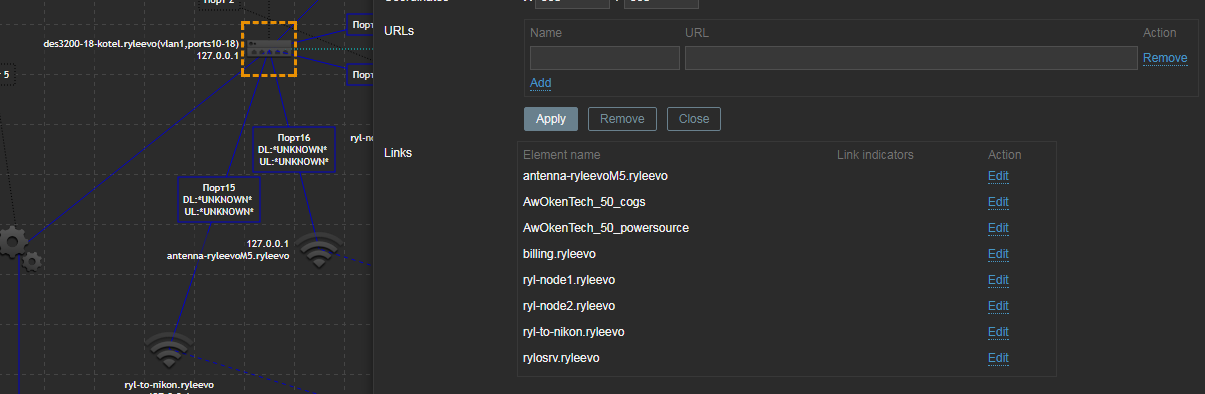The image size is (1205, 394).
Task: Click the URL Name input field
Action: 604,58
